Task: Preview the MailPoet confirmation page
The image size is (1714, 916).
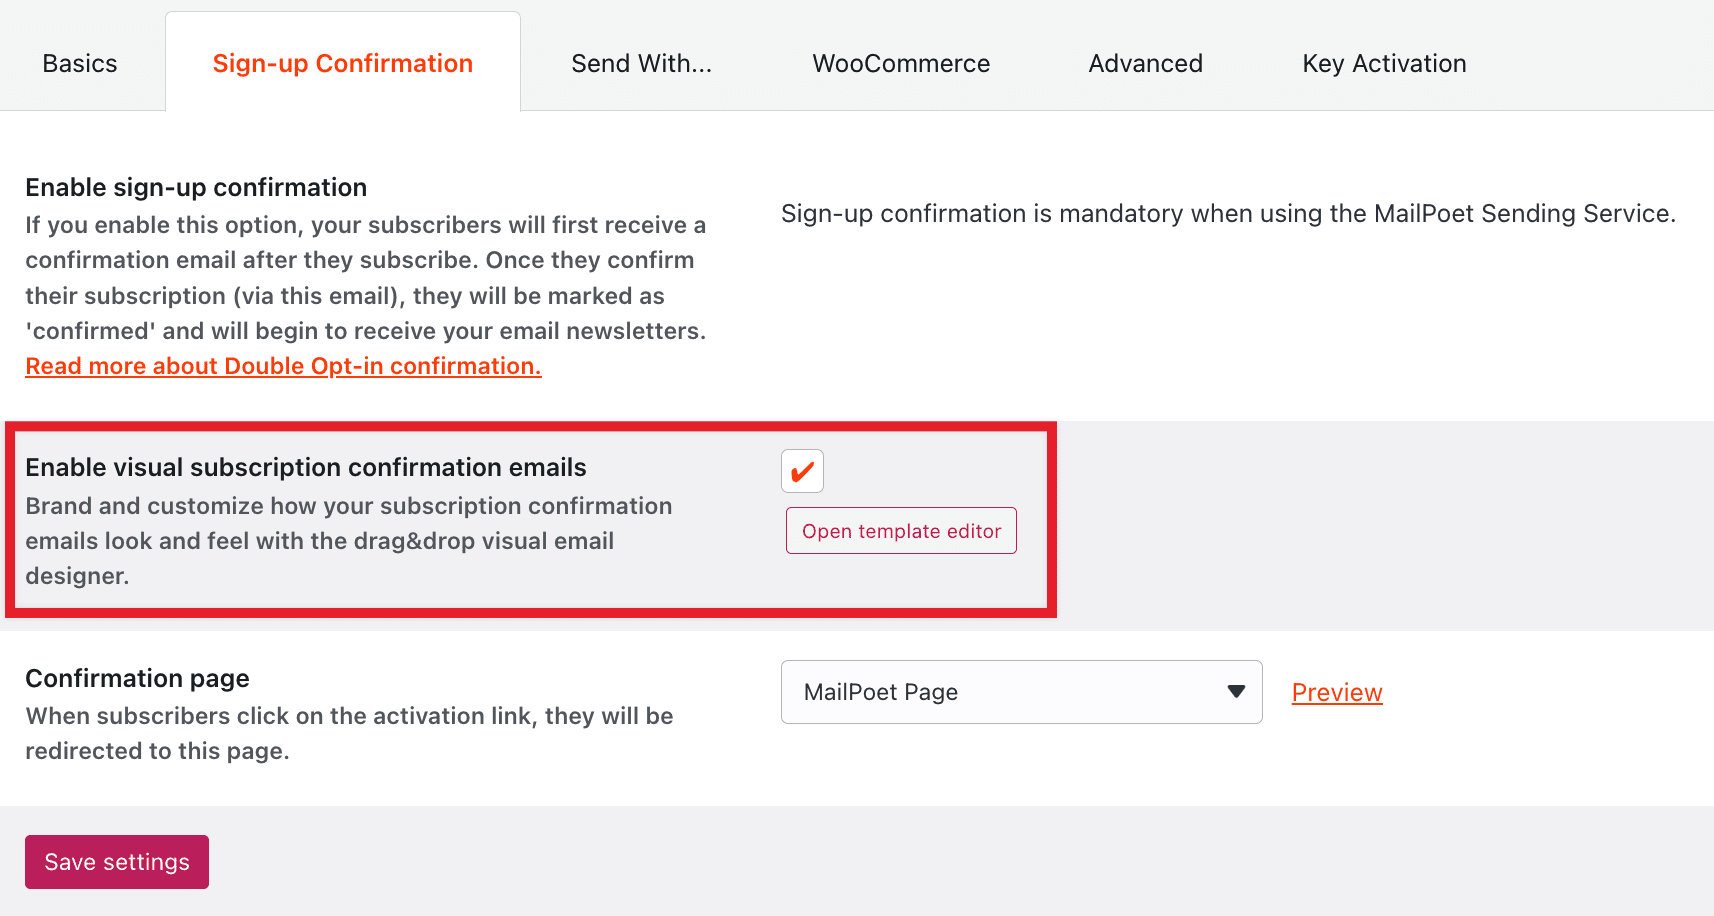Action: 1336,692
